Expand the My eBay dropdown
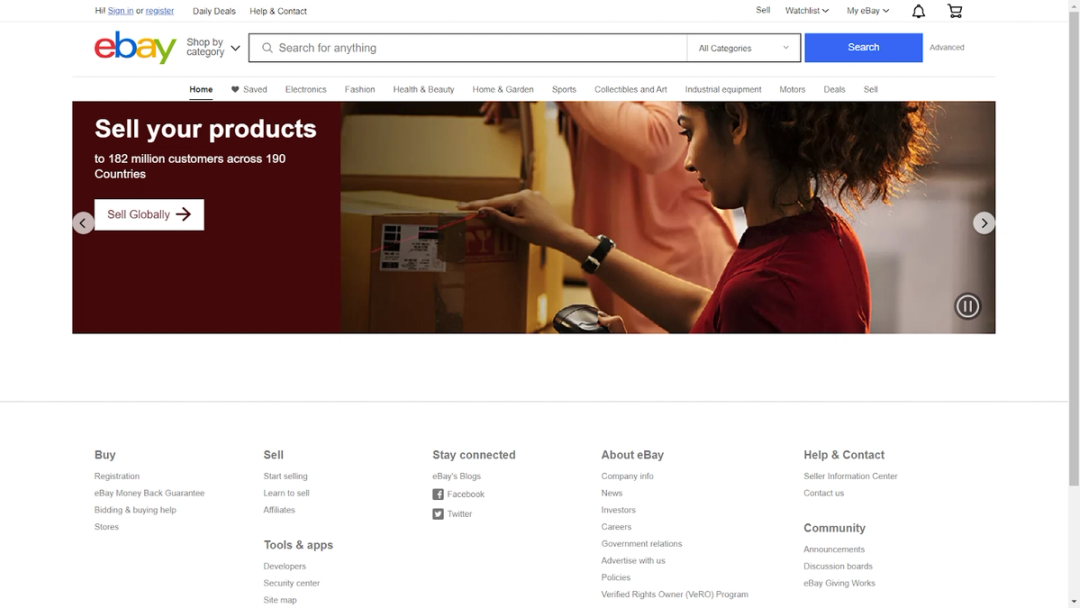Image resolution: width=1080 pixels, height=608 pixels. click(x=868, y=11)
